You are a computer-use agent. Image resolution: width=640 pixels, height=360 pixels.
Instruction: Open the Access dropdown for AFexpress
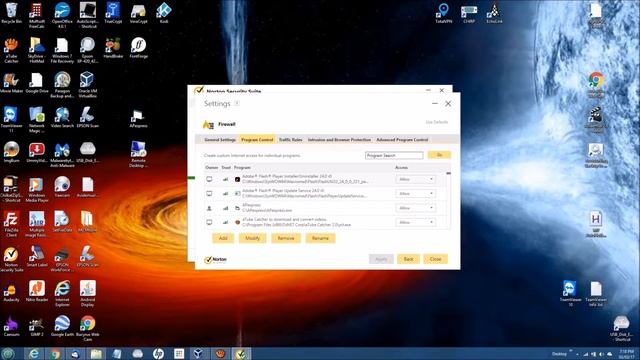coord(415,208)
